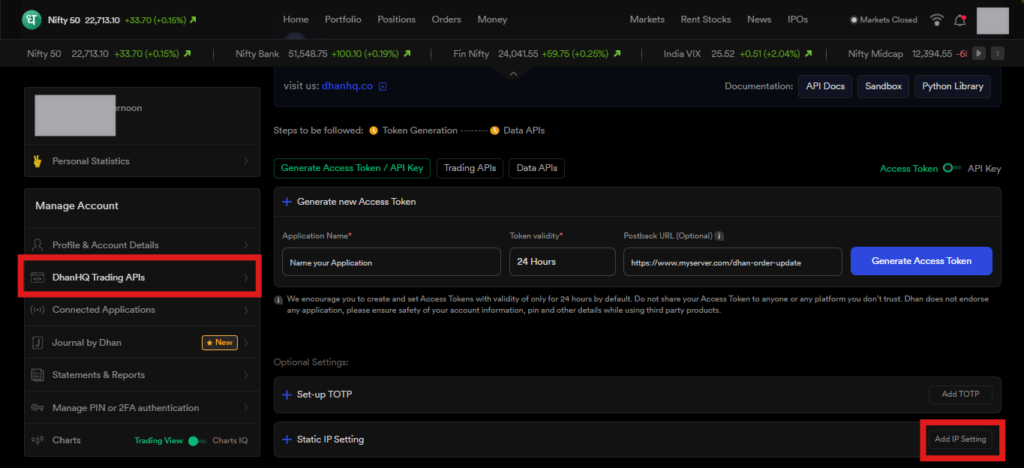
Task: Click the Application Name input field
Action: [x=391, y=262]
